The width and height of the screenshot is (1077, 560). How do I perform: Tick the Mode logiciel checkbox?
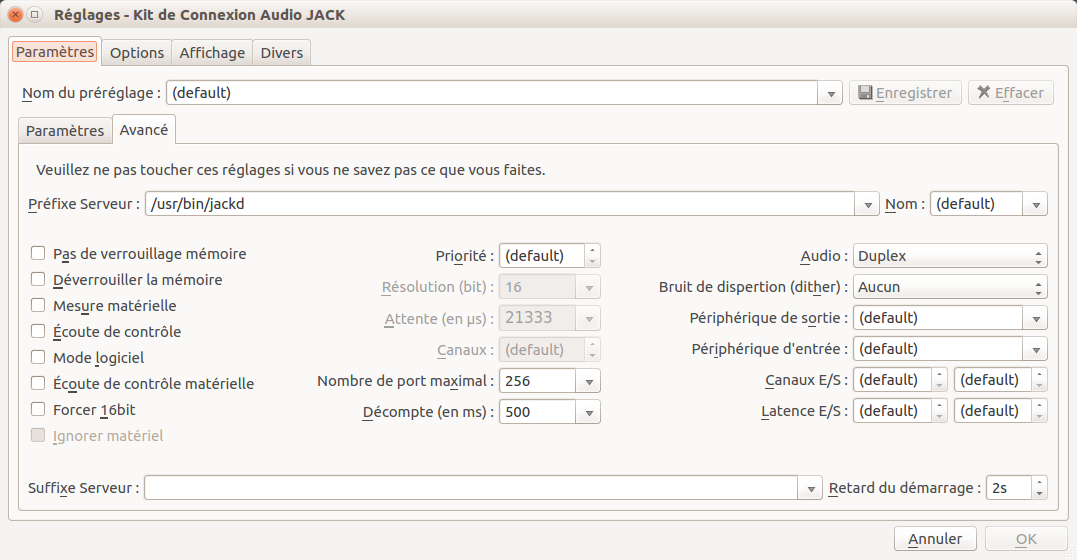coord(38,358)
